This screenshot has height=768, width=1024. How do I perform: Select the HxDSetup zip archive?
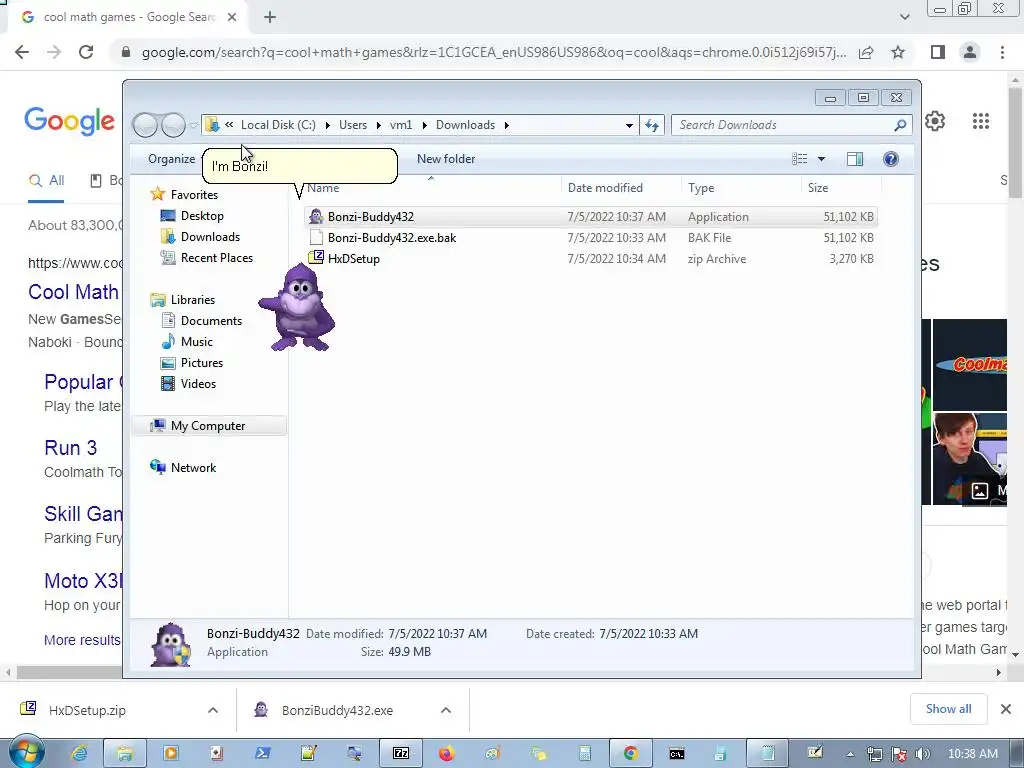coord(590,259)
